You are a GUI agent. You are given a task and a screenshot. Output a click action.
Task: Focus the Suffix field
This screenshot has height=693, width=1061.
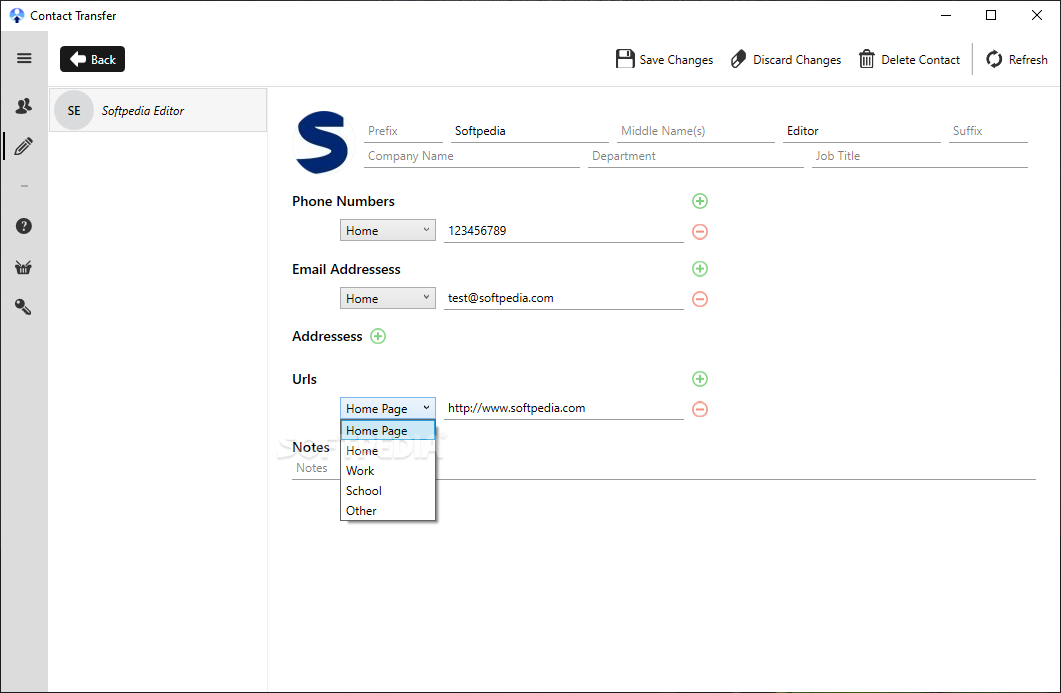(x=988, y=131)
